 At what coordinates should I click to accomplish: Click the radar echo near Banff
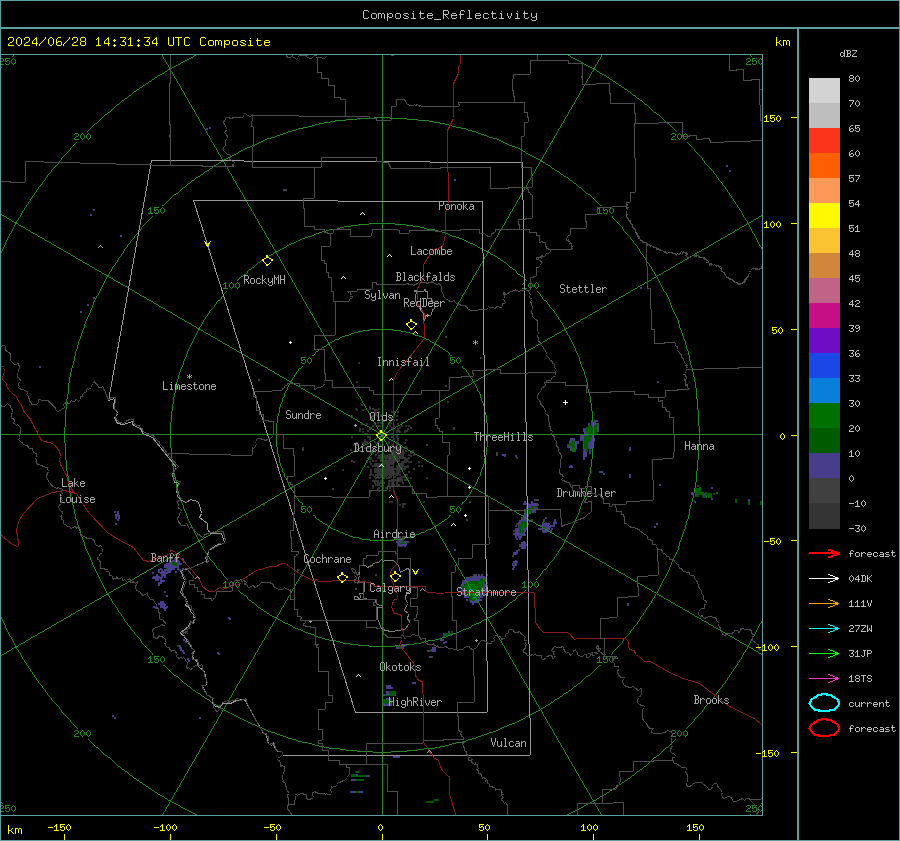(166, 569)
